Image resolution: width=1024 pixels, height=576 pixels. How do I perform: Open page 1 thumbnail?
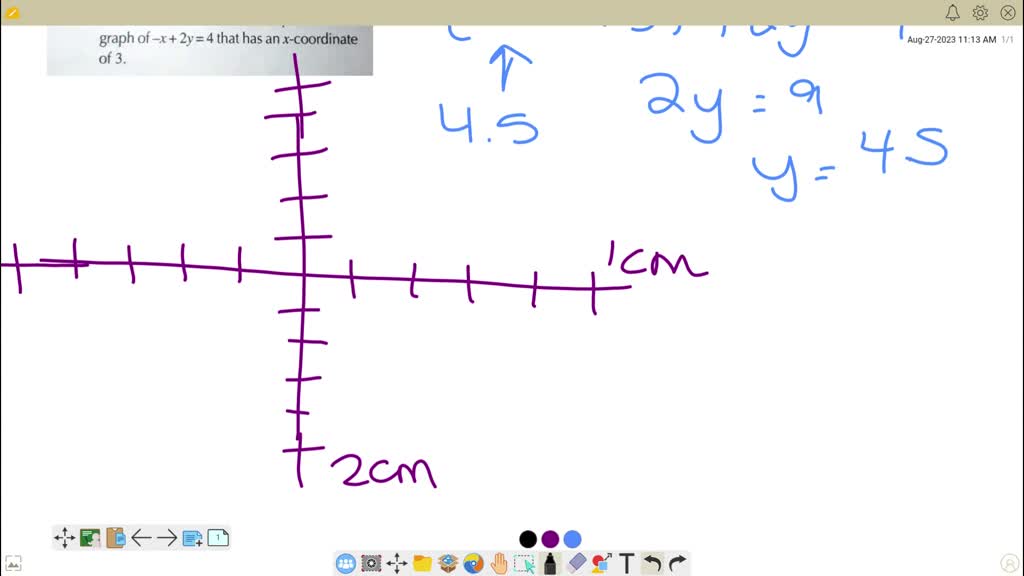point(217,537)
